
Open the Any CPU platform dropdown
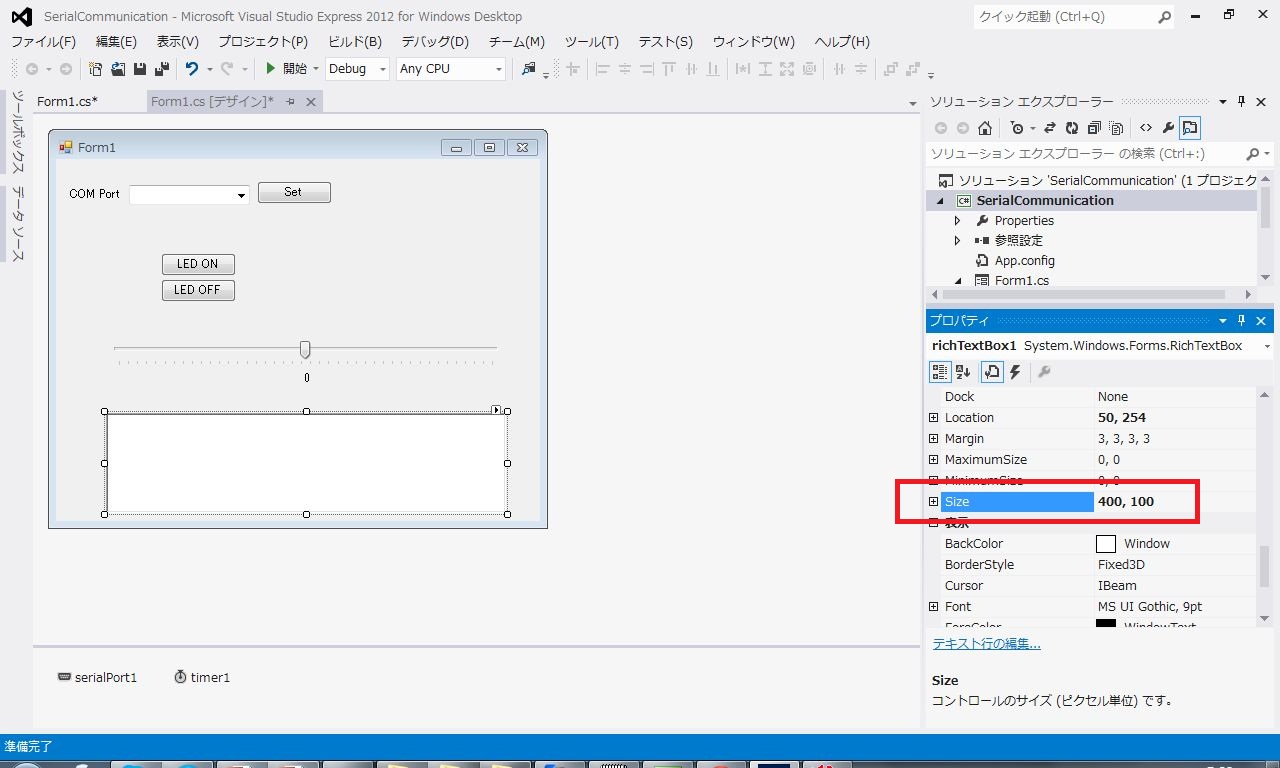pyautogui.click(x=450, y=69)
